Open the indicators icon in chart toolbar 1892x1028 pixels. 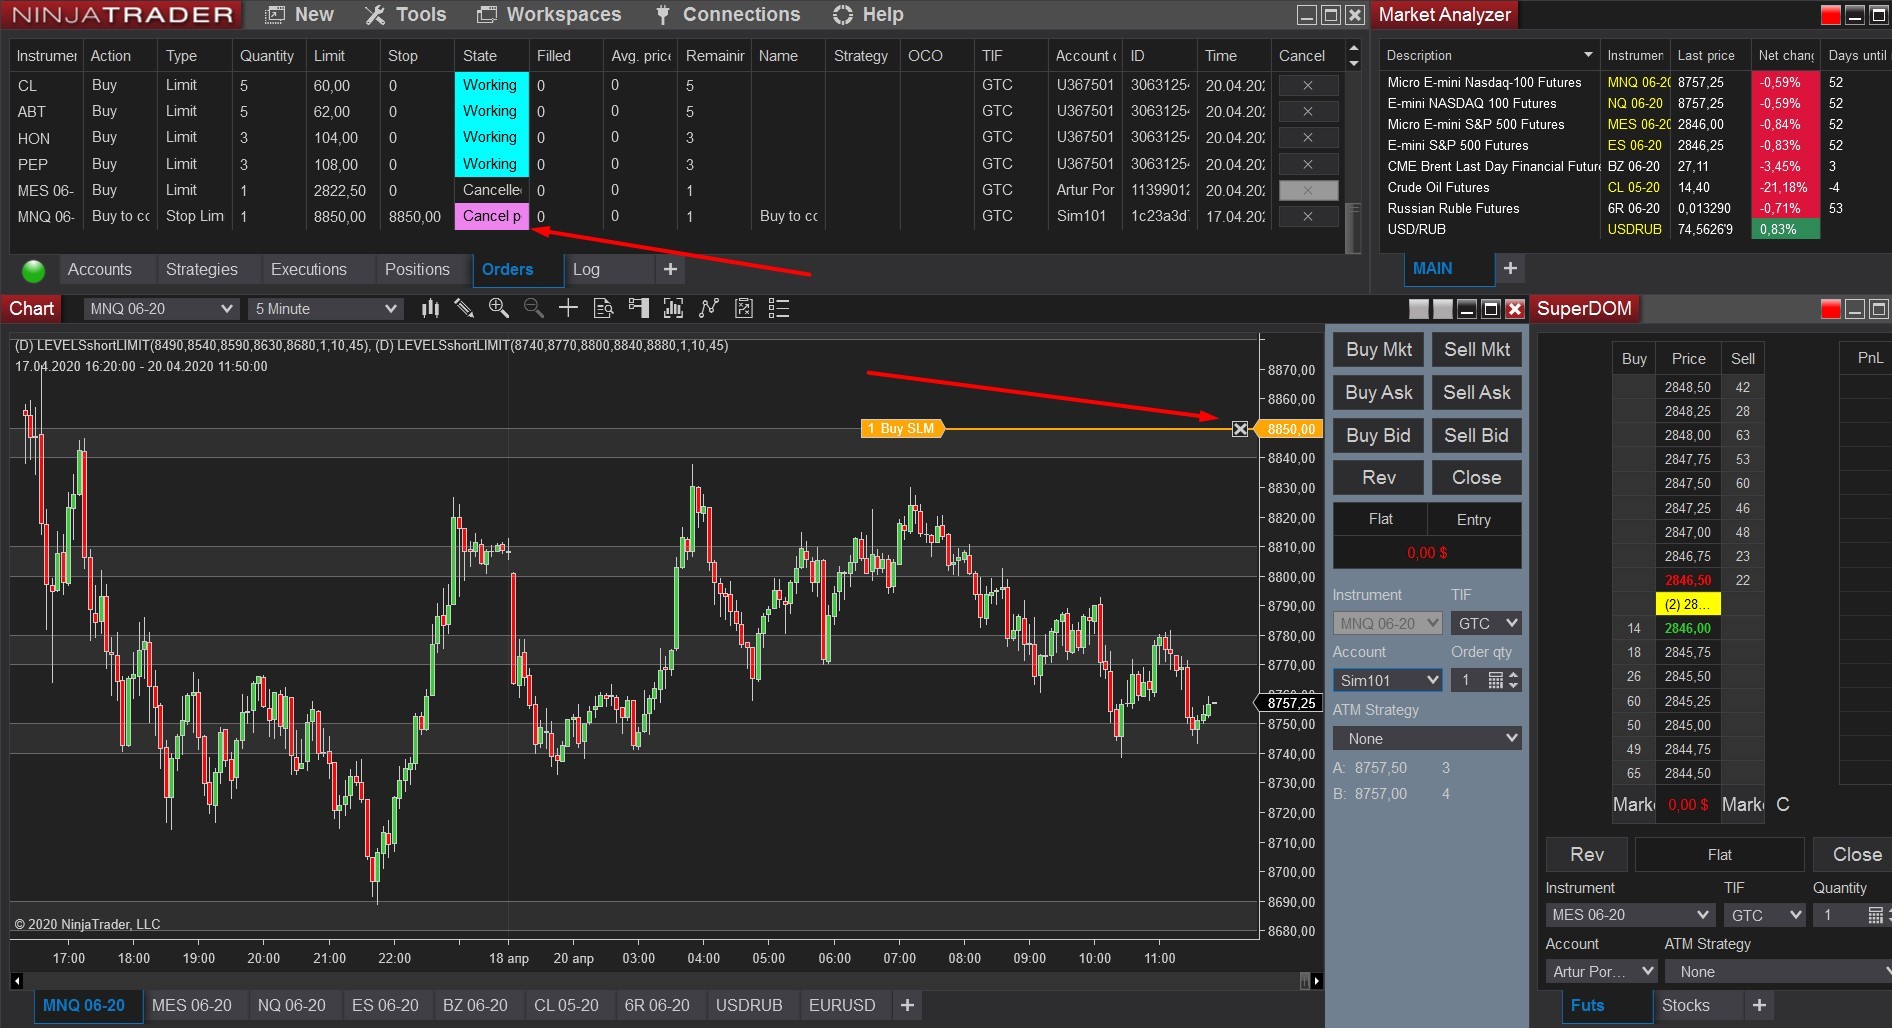673,309
